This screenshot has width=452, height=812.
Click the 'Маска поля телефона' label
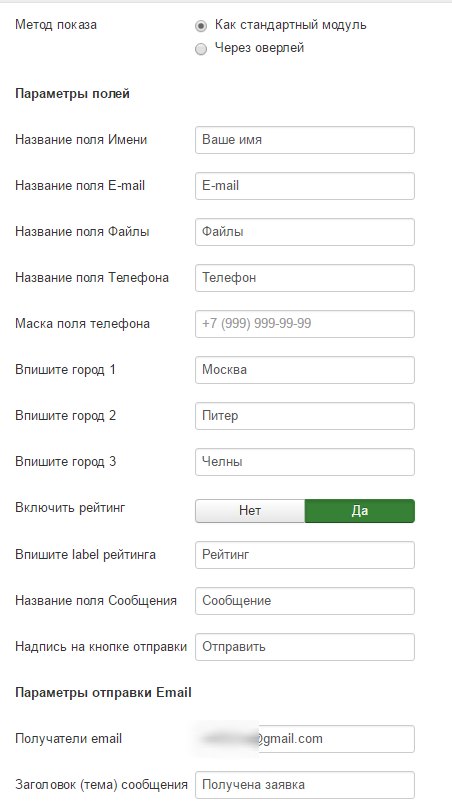82,324
